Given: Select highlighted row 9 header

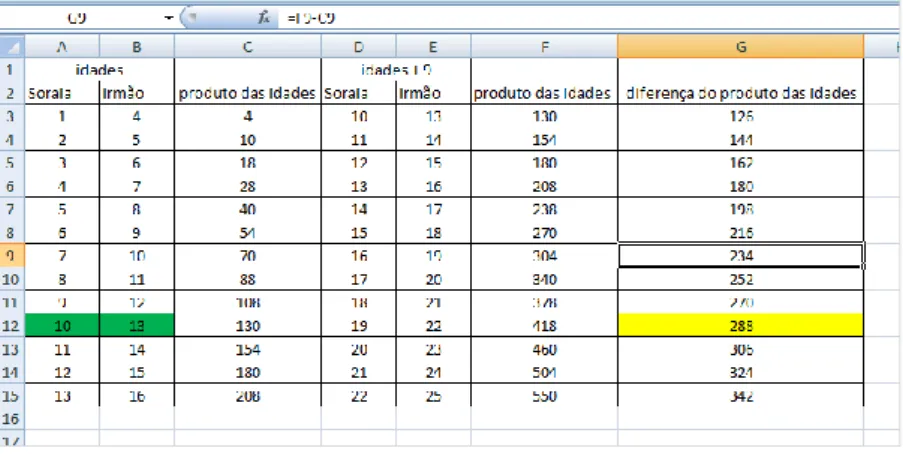Looking at the screenshot, I should coord(12,256).
